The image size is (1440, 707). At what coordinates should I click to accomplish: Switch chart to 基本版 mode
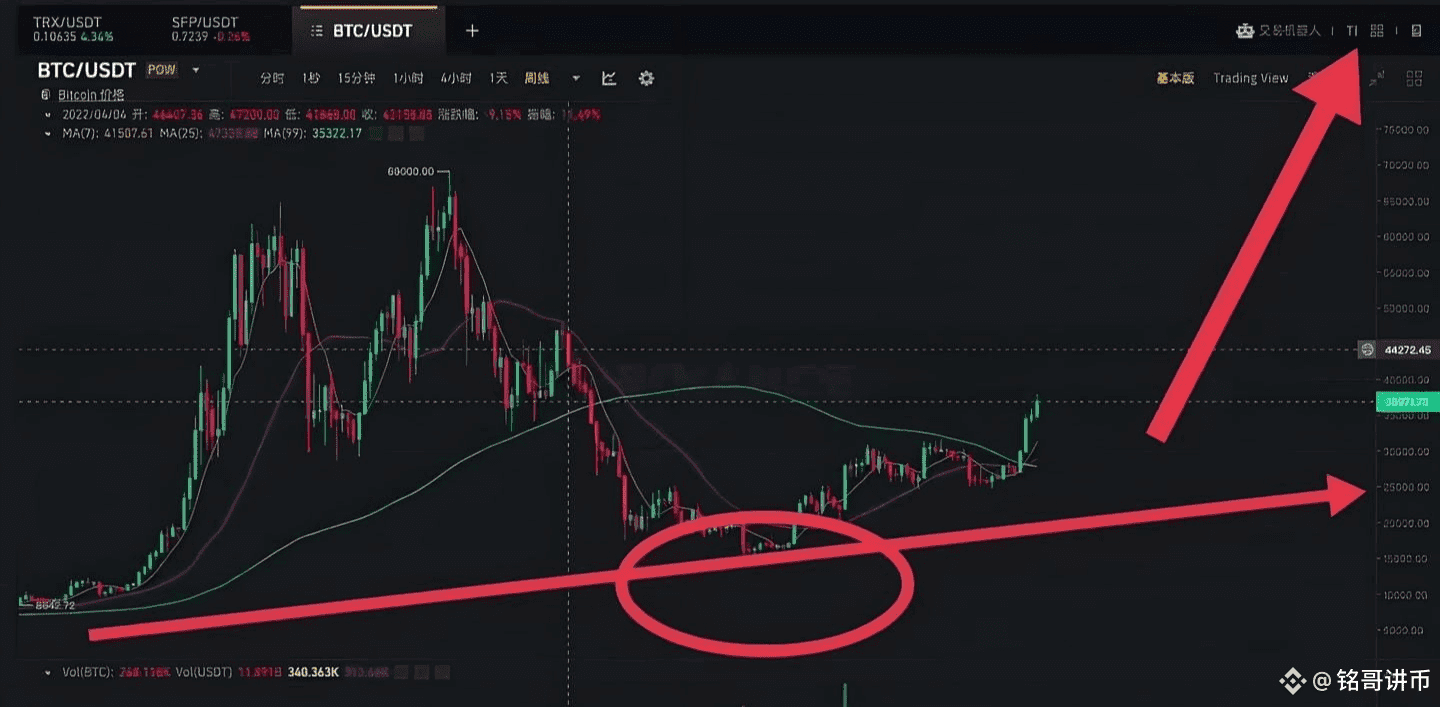[1175, 78]
